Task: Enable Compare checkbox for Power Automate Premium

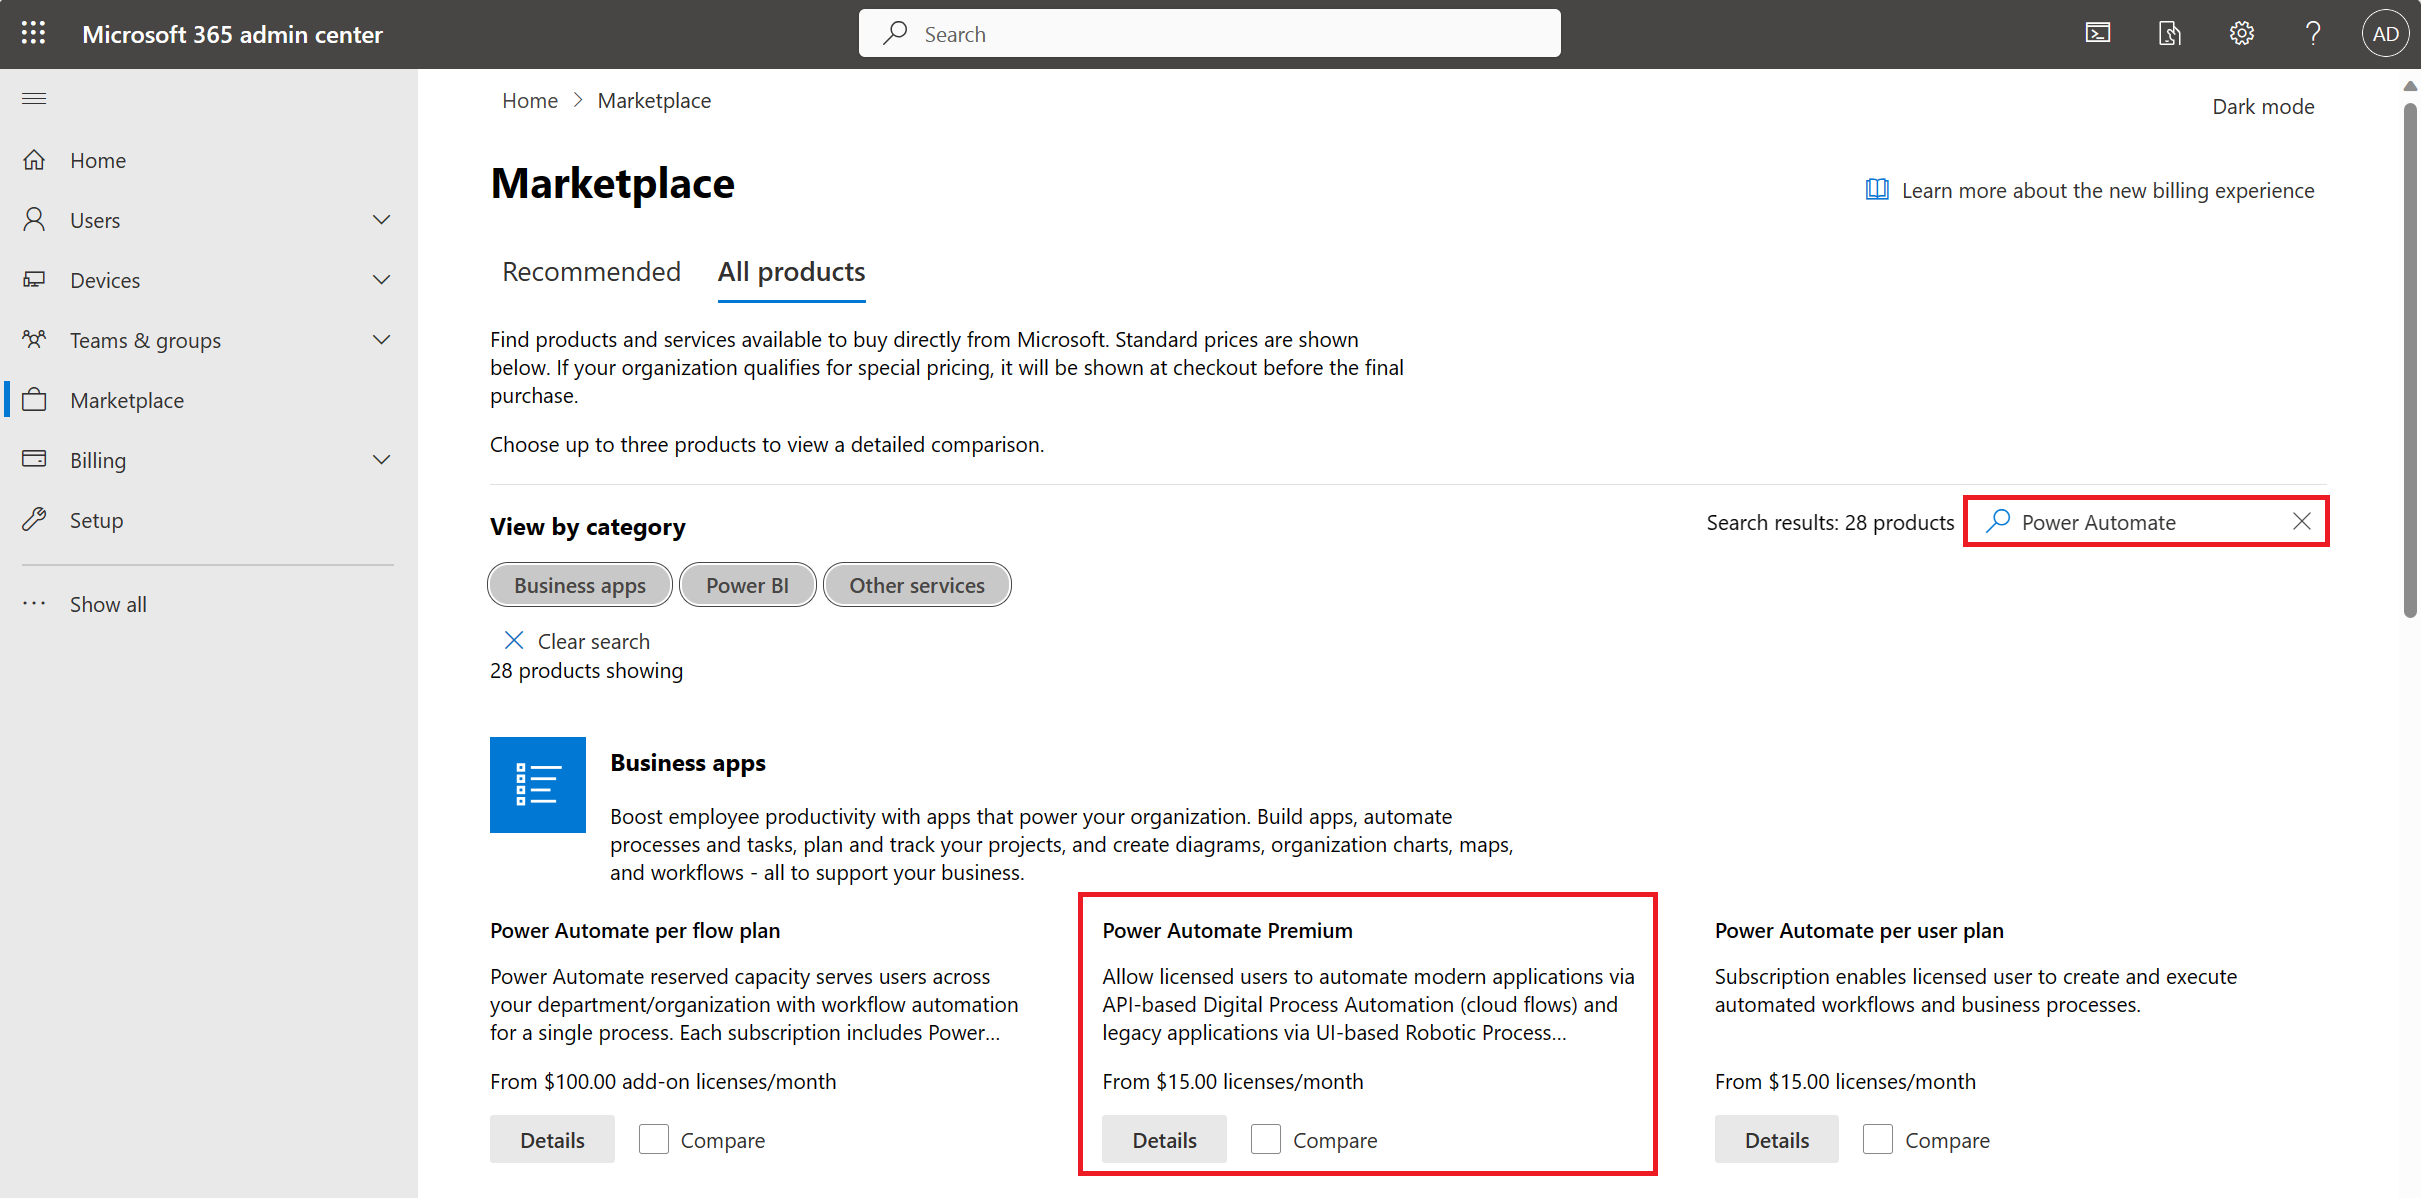Action: pos(1266,1139)
